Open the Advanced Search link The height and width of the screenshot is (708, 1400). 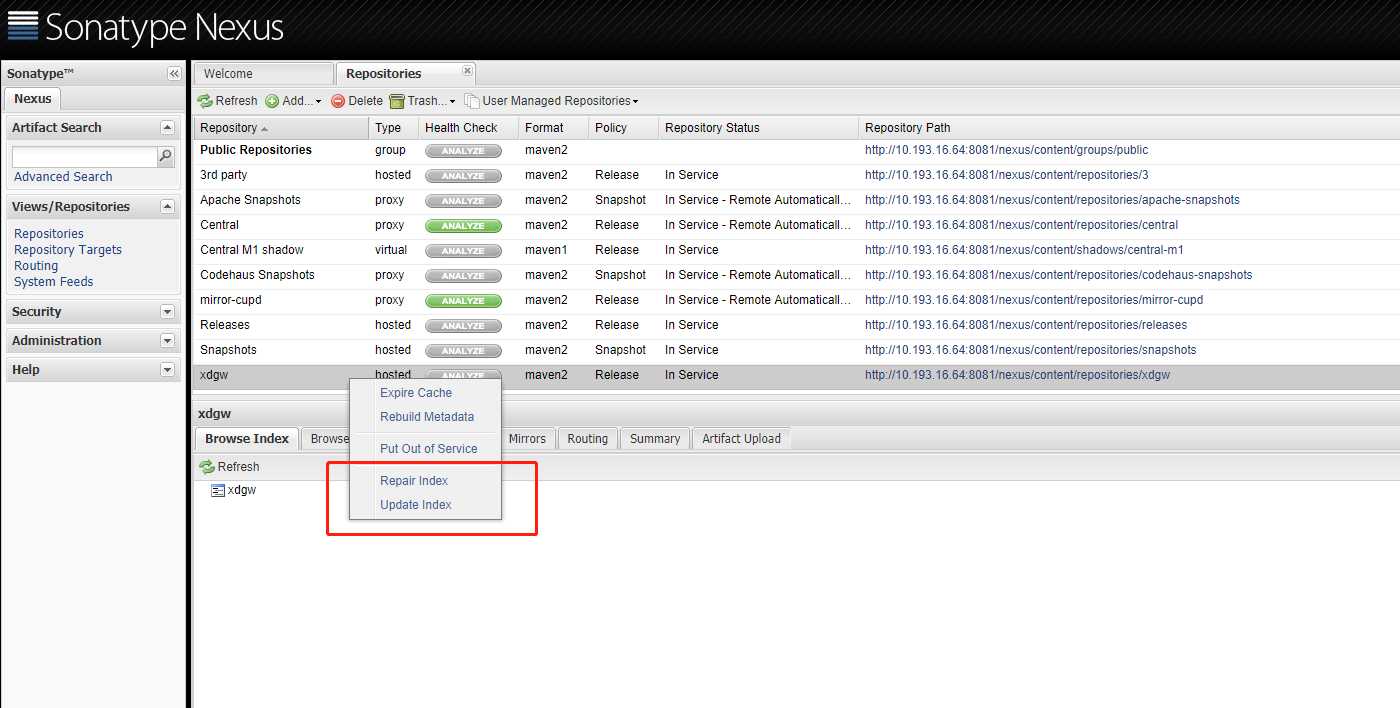pos(63,177)
